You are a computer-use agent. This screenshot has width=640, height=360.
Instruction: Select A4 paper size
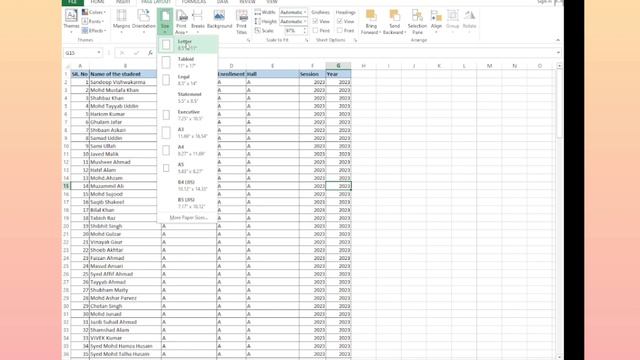[187, 150]
